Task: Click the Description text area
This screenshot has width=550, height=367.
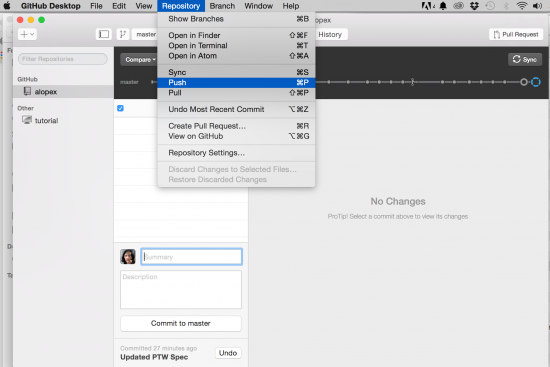Action: (x=181, y=289)
